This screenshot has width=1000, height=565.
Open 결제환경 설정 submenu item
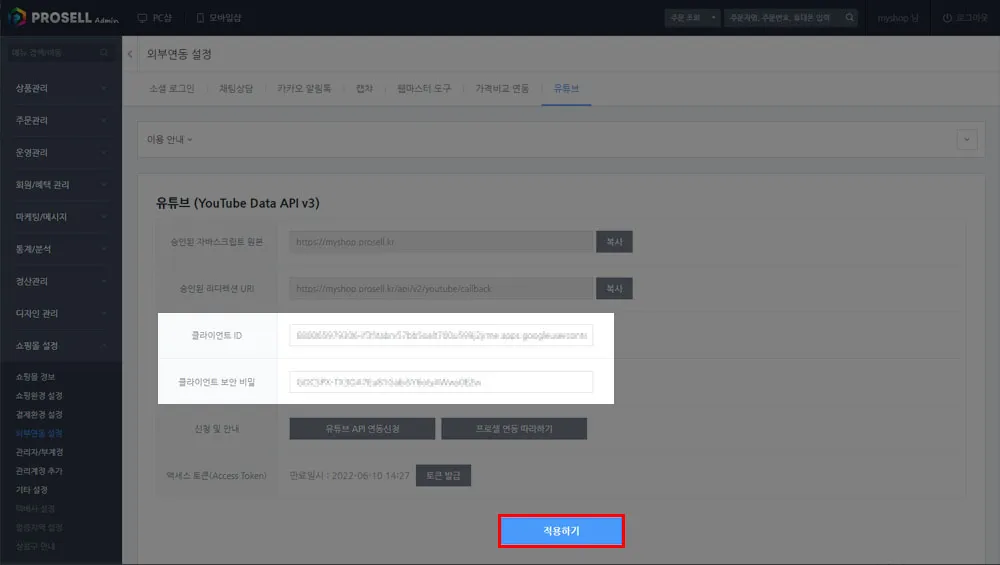point(39,415)
